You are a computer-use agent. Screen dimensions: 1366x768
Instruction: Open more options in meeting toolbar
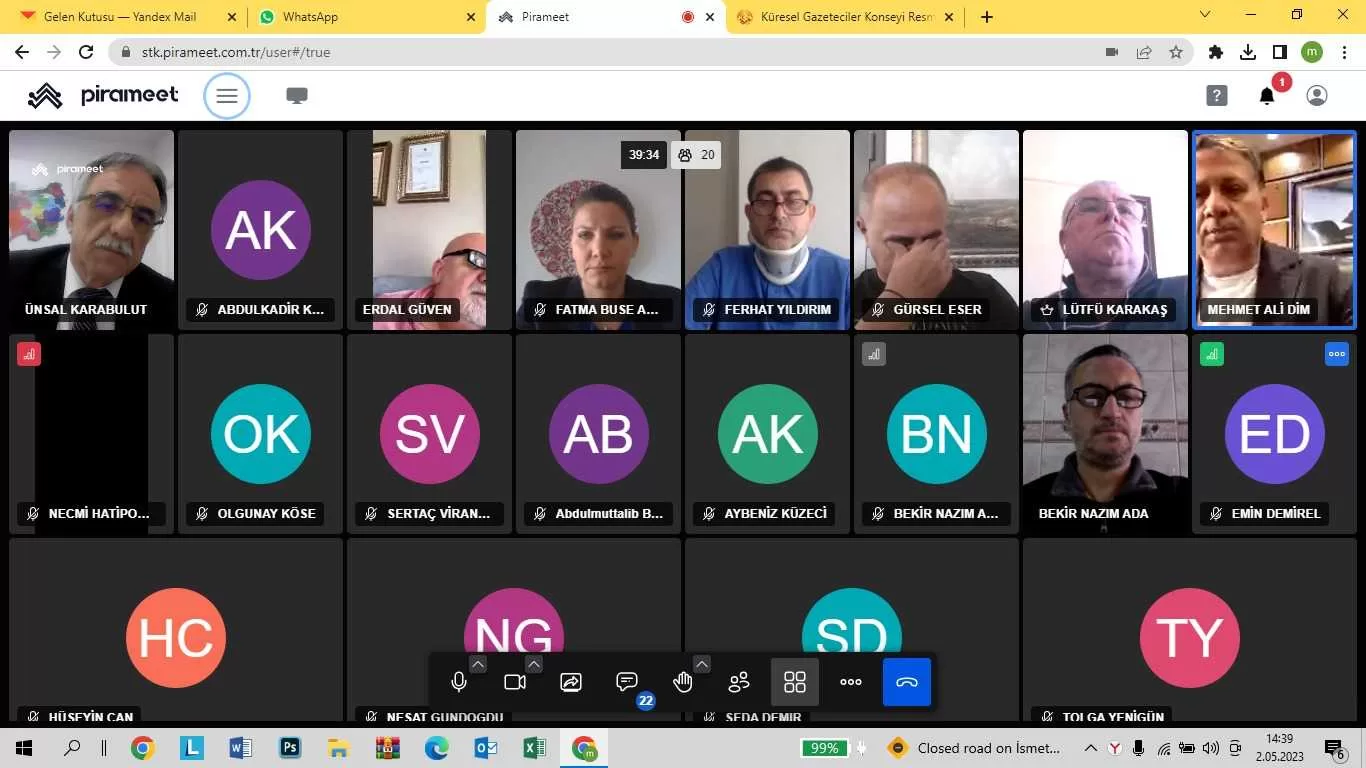pyautogui.click(x=851, y=682)
